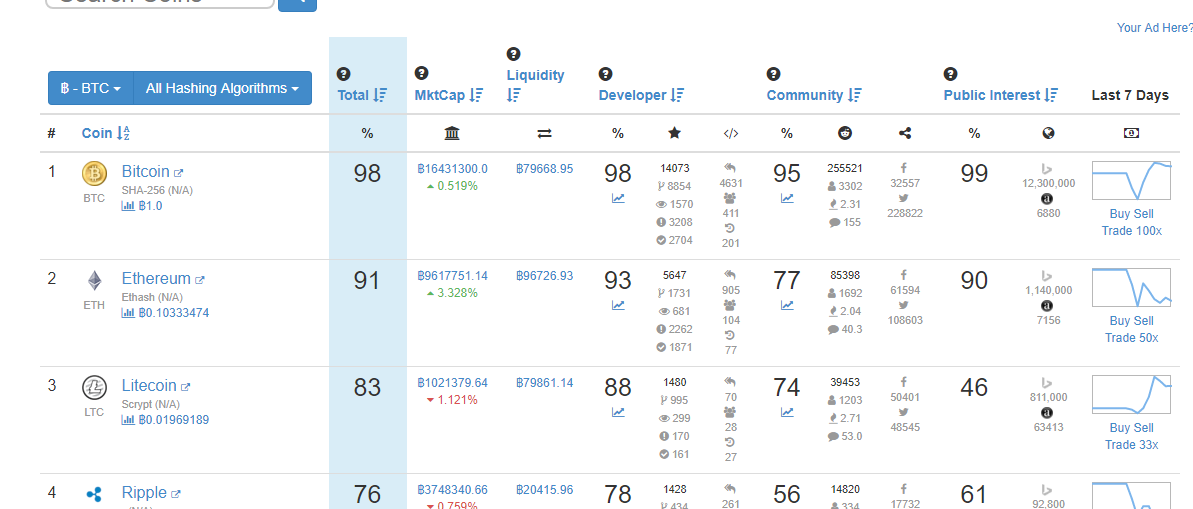Viewport: 1193px width, 509px height.
Task: Click the Bitcoin logo icon
Action: [x=94, y=174]
